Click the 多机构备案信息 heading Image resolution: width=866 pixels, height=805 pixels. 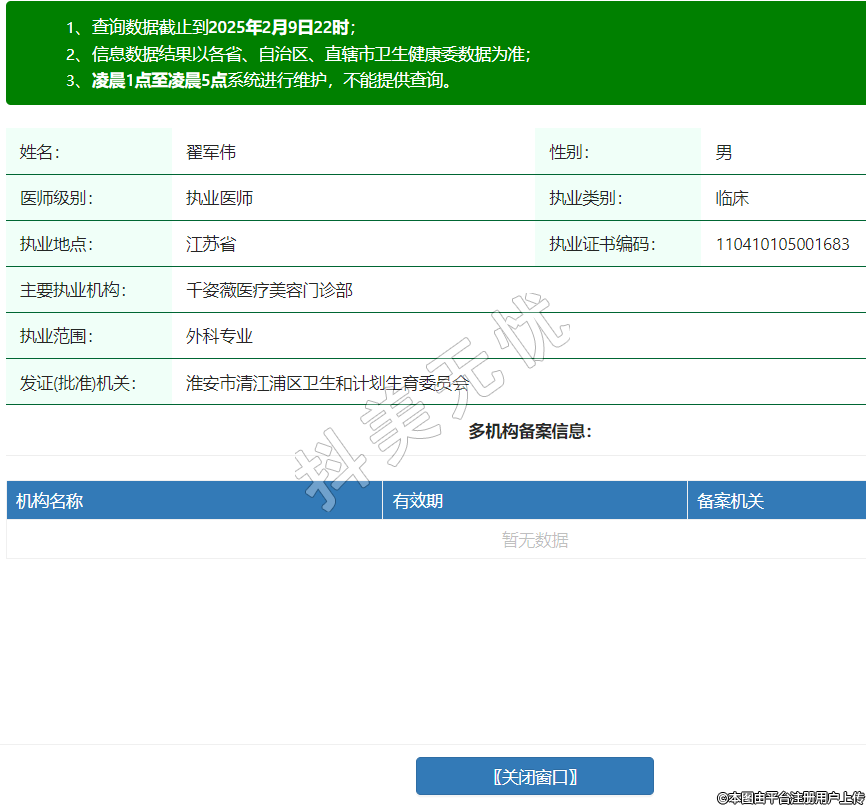[x=530, y=431]
